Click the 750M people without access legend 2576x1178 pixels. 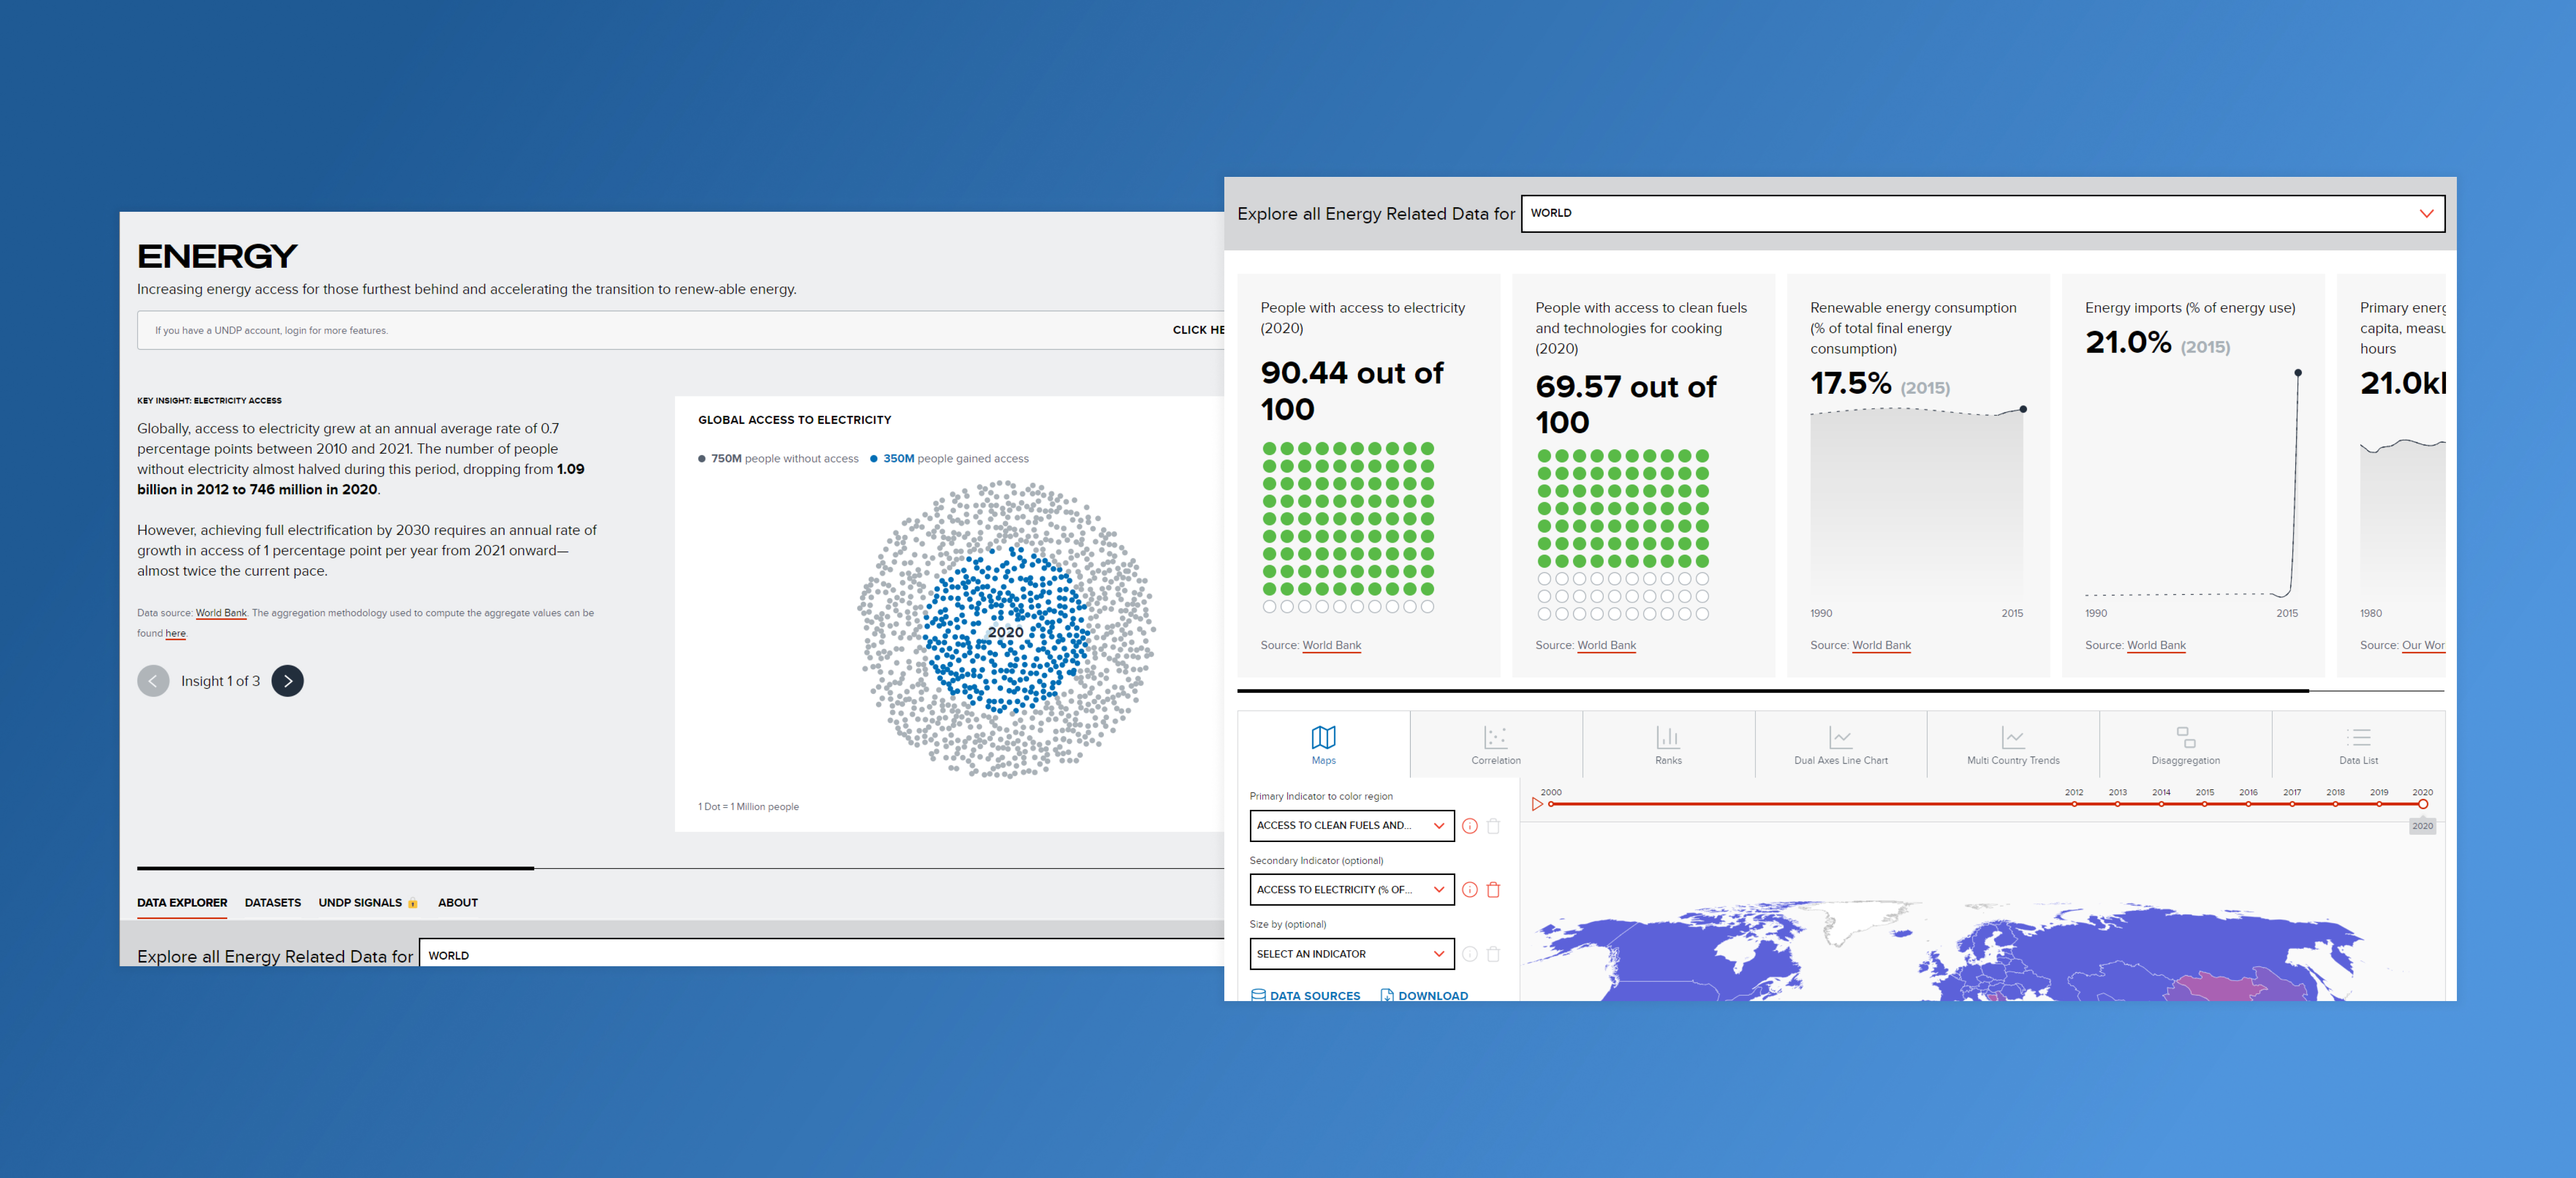778,459
